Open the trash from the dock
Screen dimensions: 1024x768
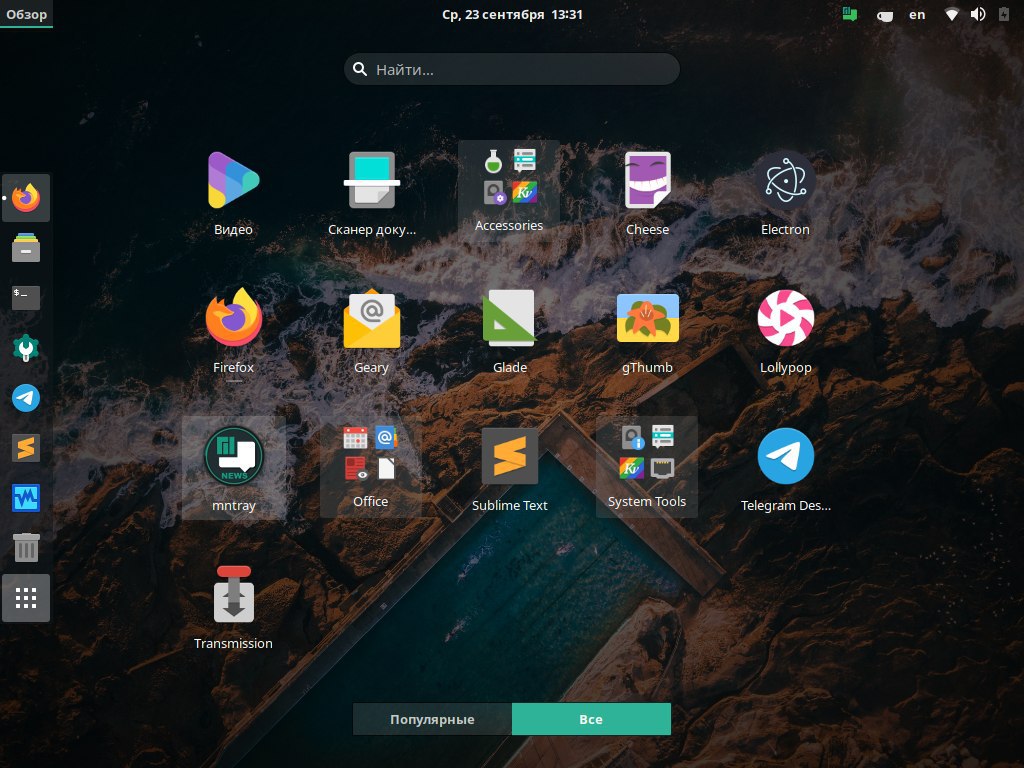[x=26, y=548]
